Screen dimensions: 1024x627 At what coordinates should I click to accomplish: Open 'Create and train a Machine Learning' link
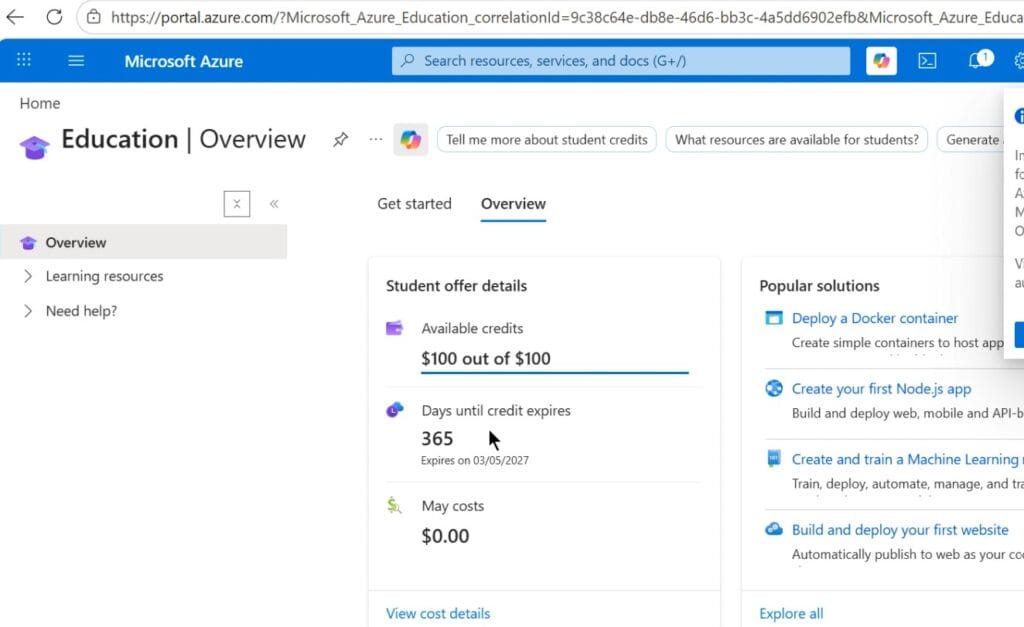(907, 459)
